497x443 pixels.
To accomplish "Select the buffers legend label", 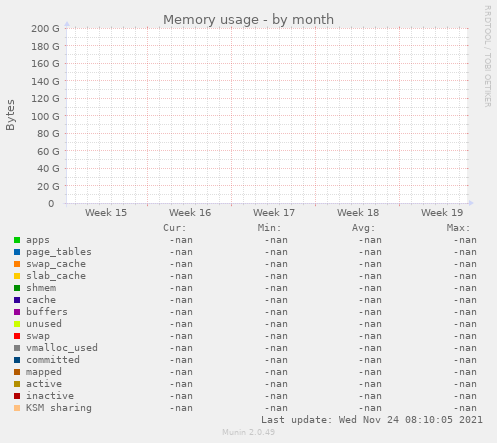I will click(x=47, y=312).
